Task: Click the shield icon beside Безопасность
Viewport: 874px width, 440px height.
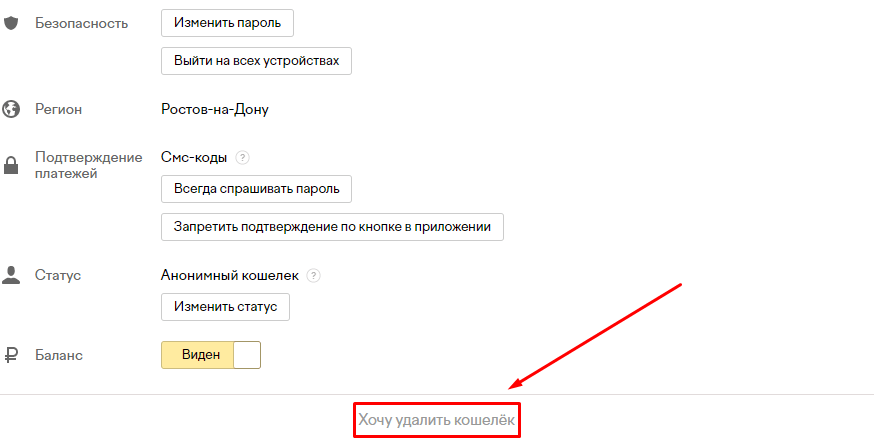Action: pos(12,22)
